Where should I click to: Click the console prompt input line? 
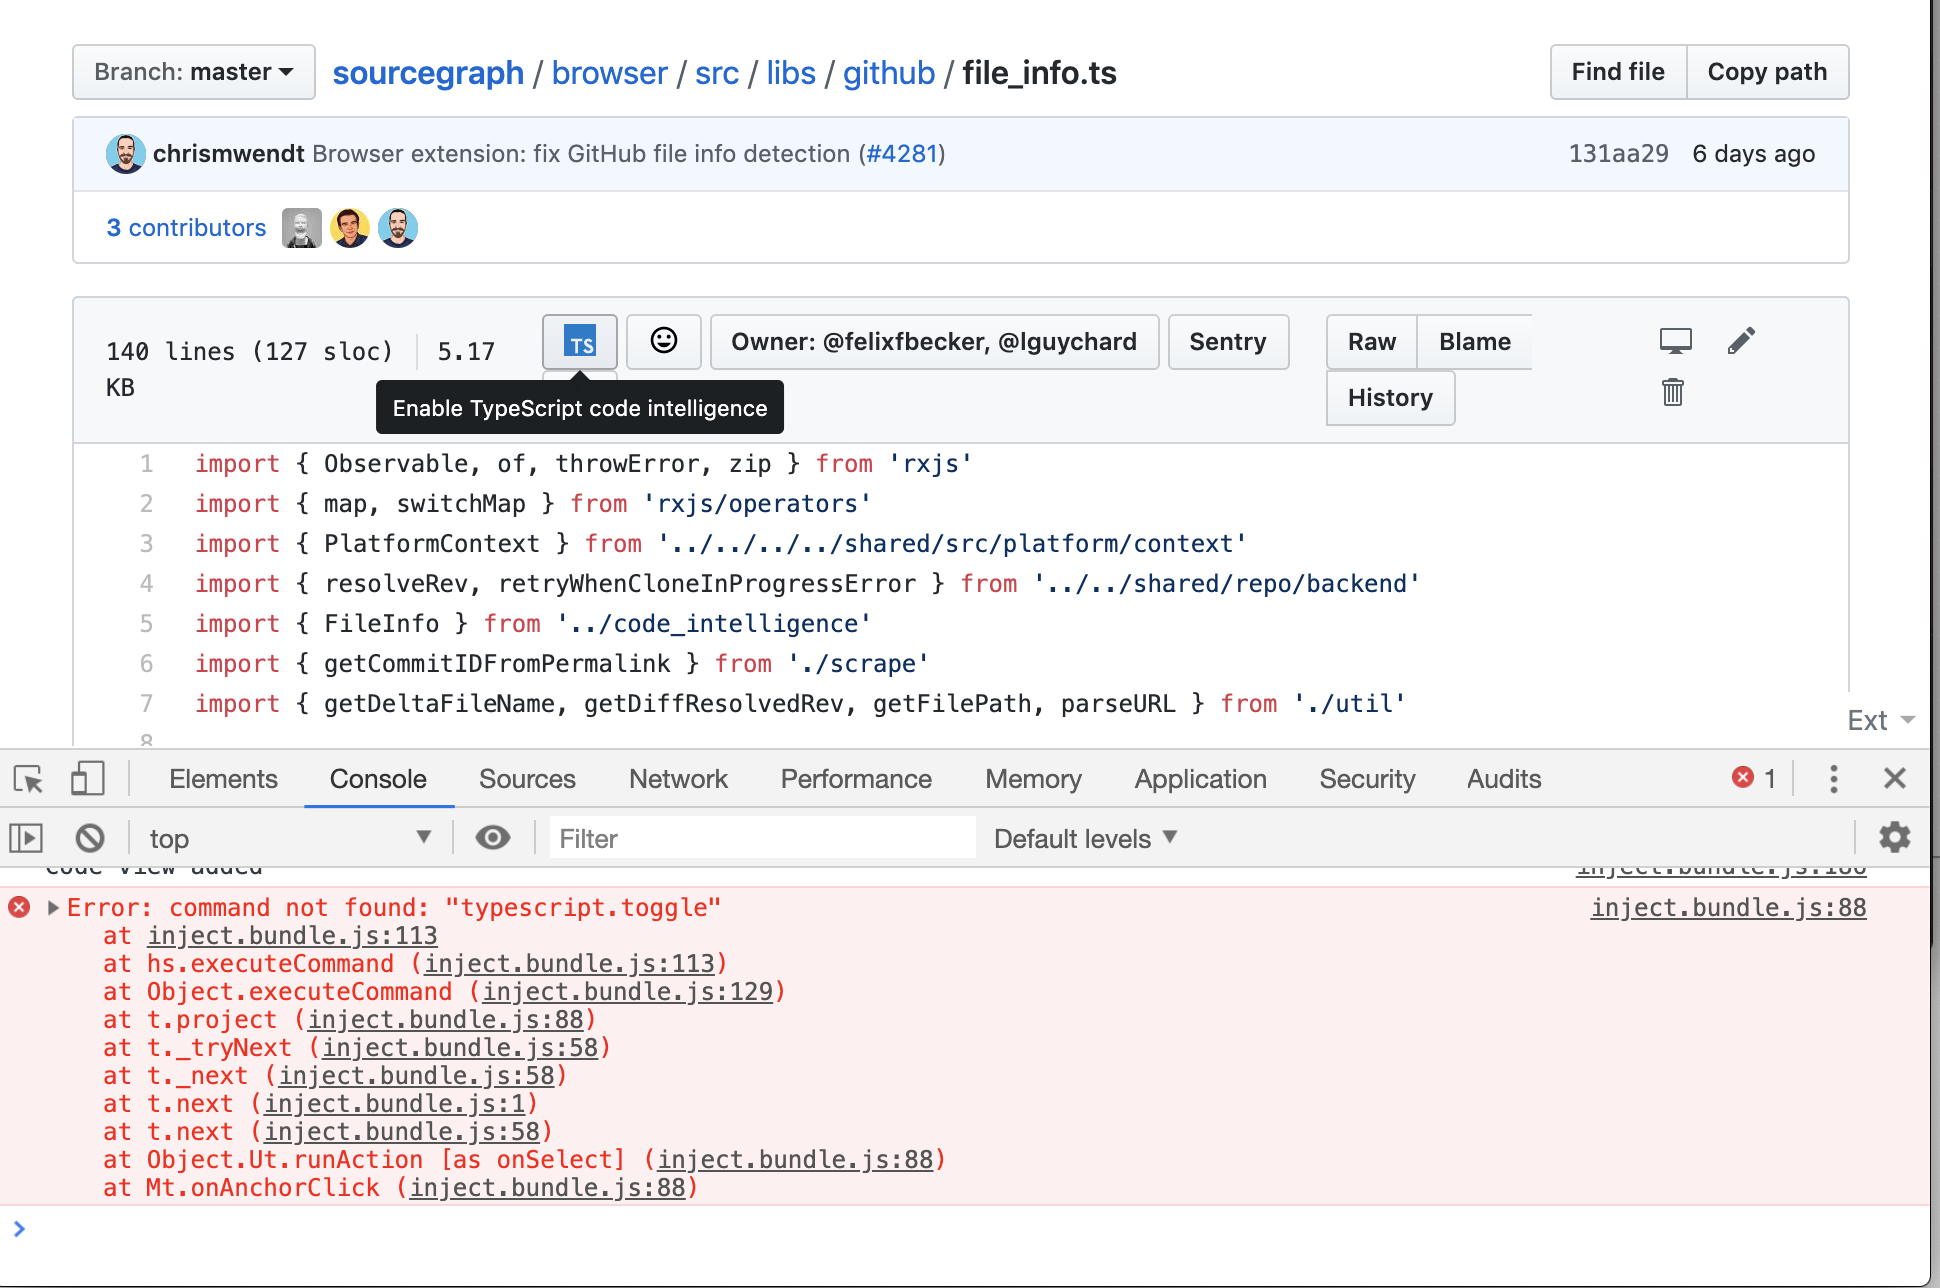tap(964, 1229)
